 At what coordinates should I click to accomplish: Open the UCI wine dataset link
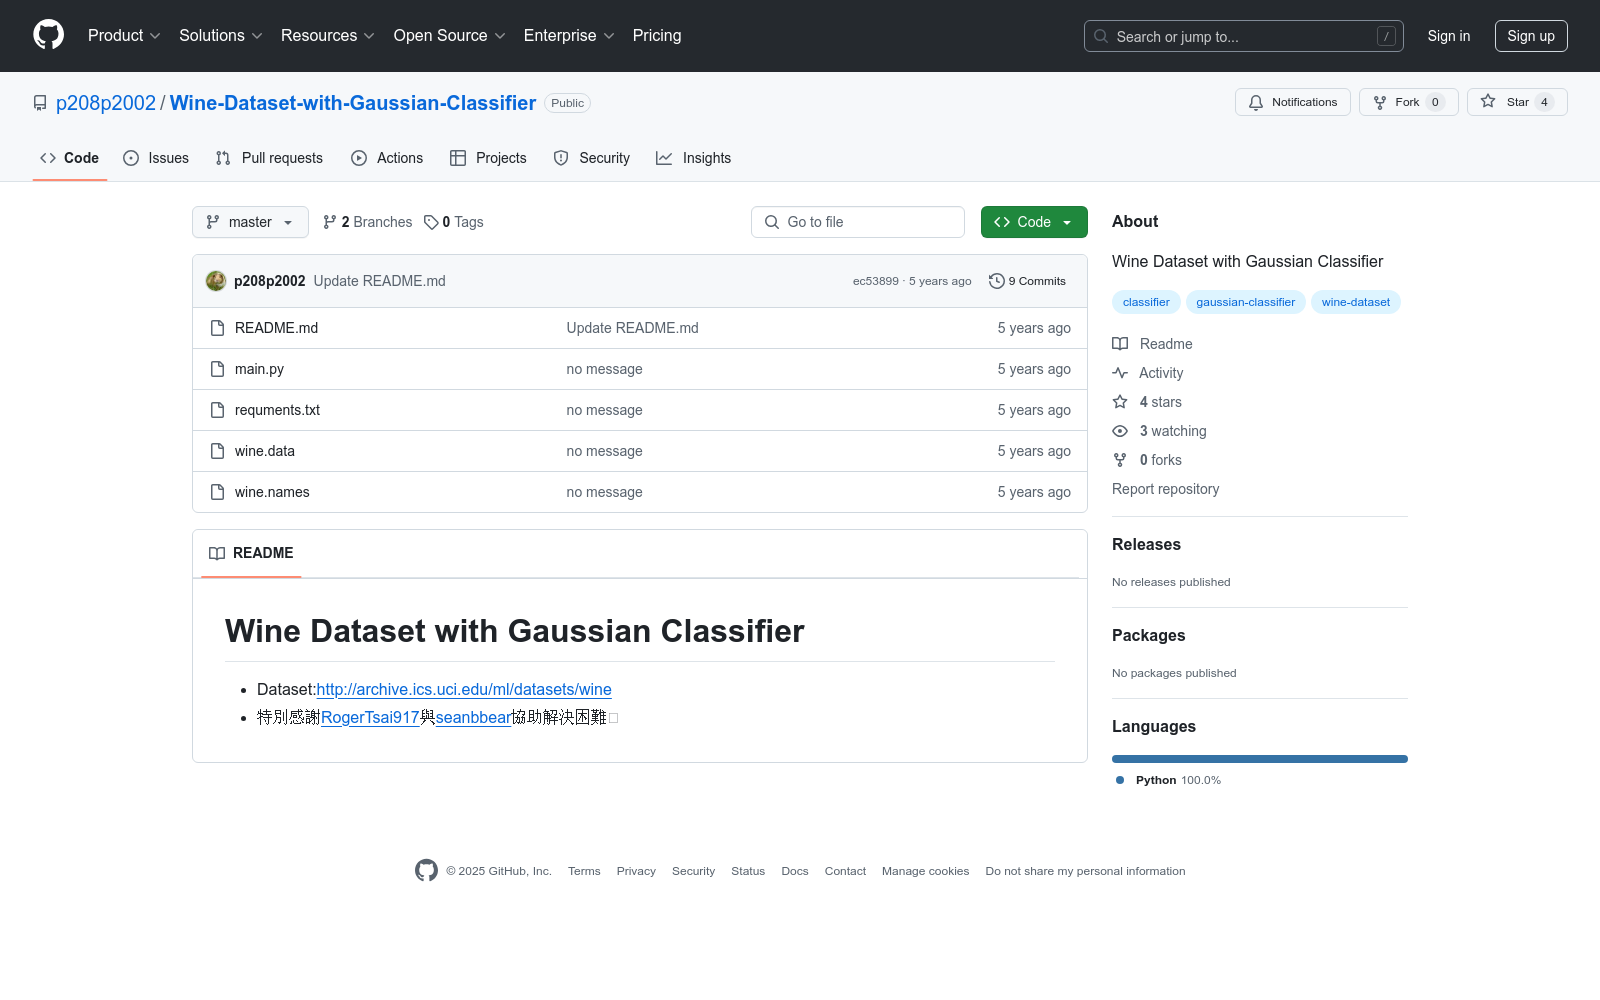tap(464, 690)
